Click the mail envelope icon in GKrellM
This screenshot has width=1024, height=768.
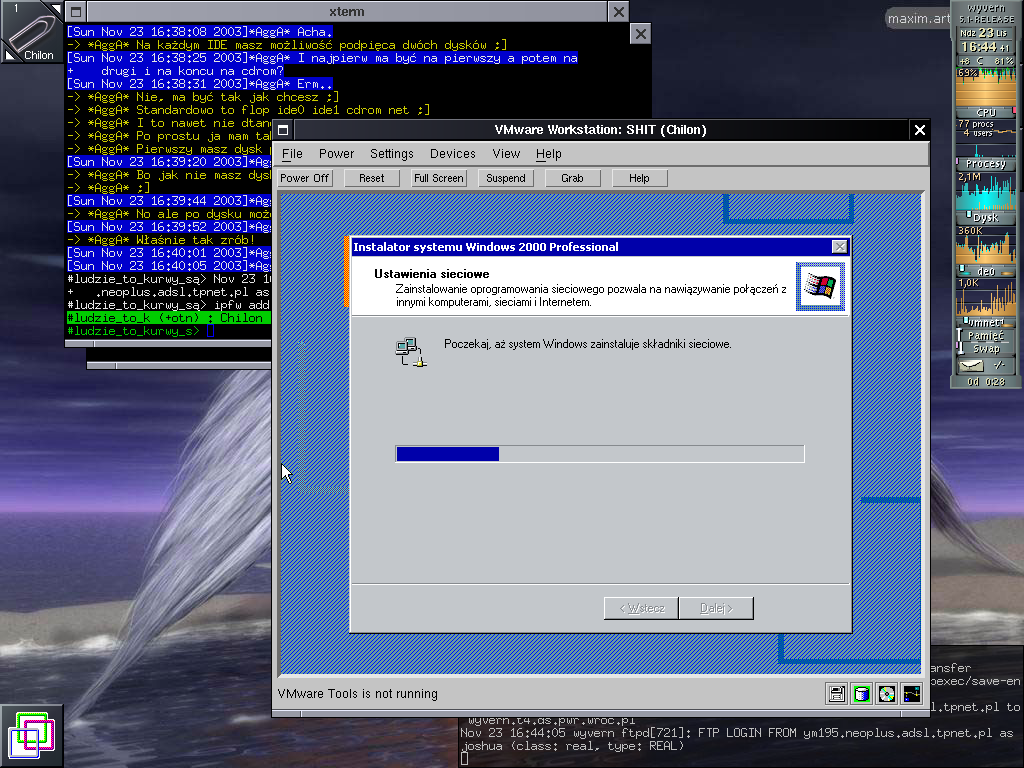[971, 367]
